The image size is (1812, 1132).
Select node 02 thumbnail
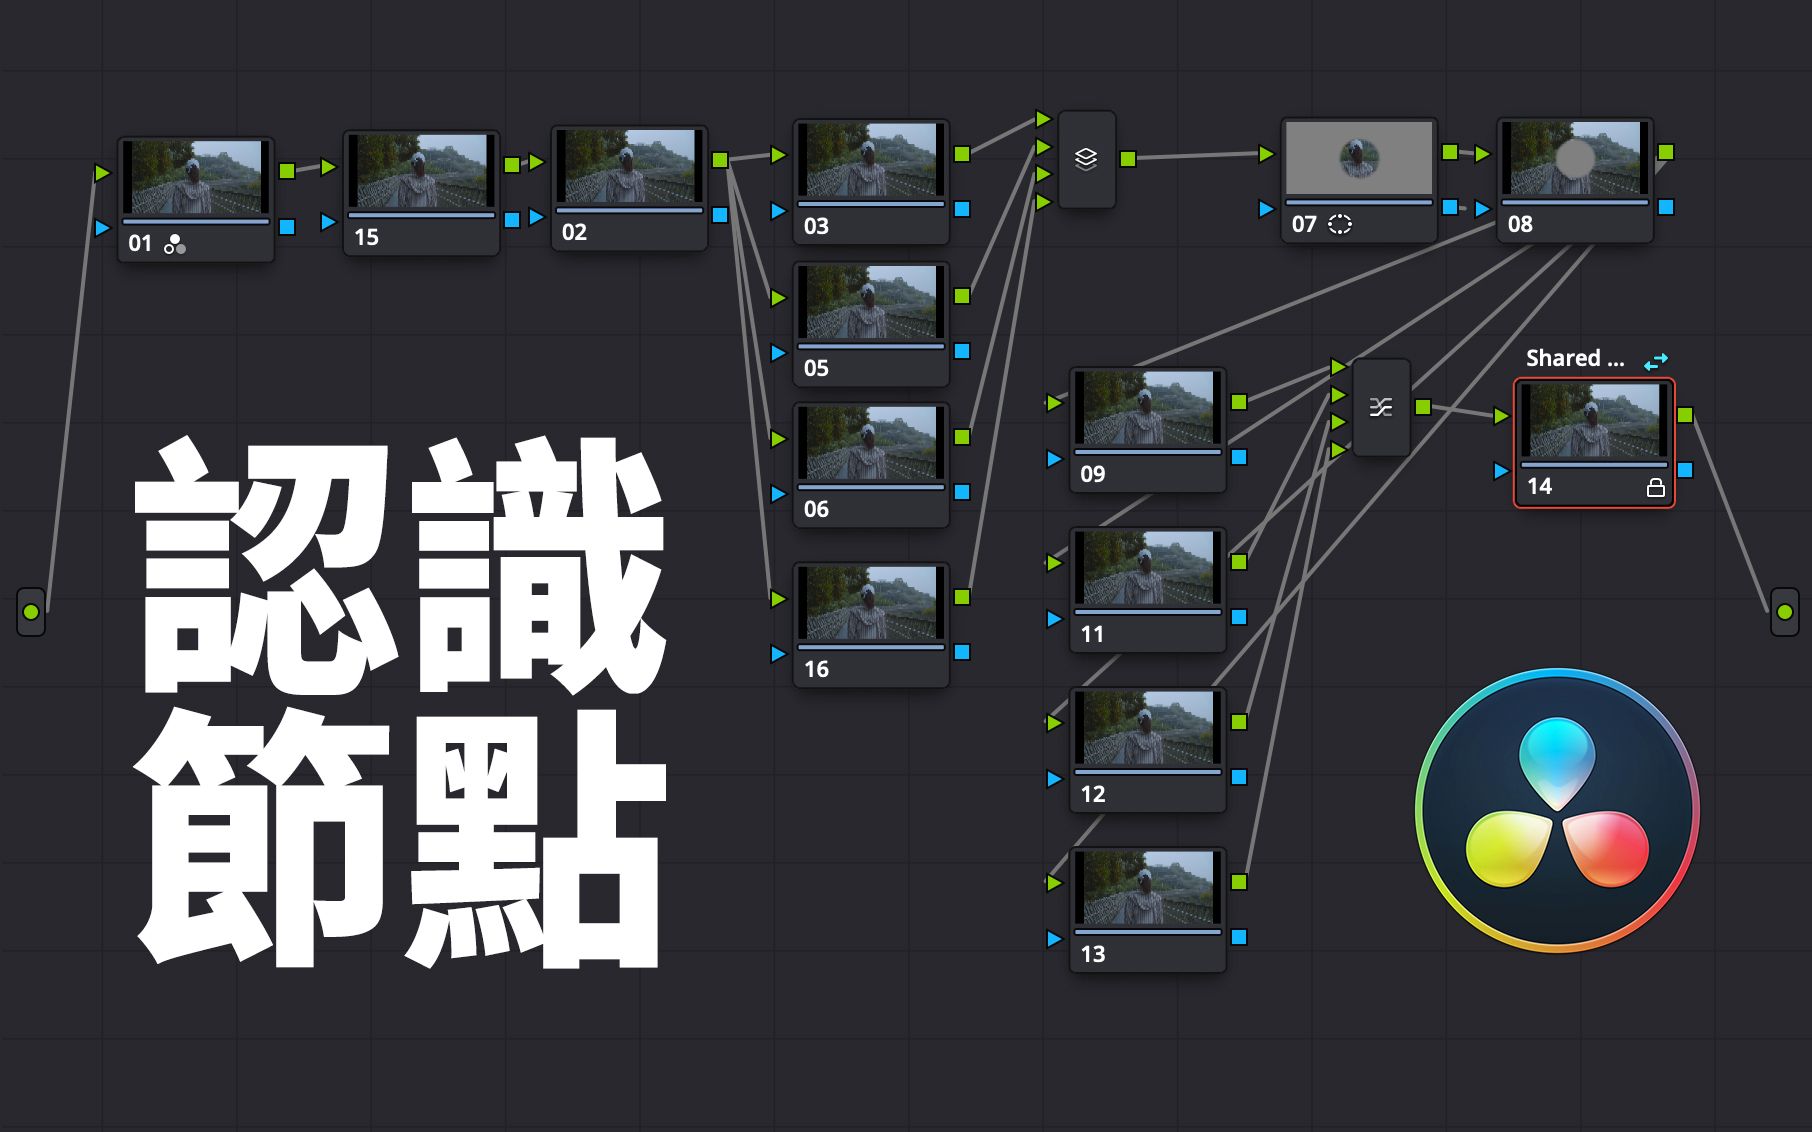(x=629, y=166)
